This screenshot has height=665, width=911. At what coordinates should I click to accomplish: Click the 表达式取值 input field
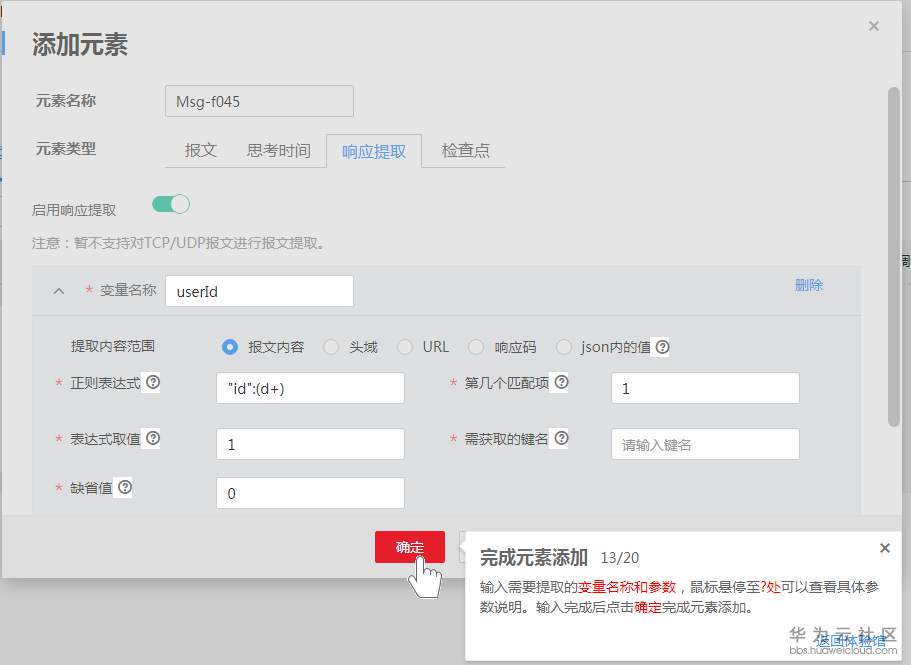click(x=310, y=444)
